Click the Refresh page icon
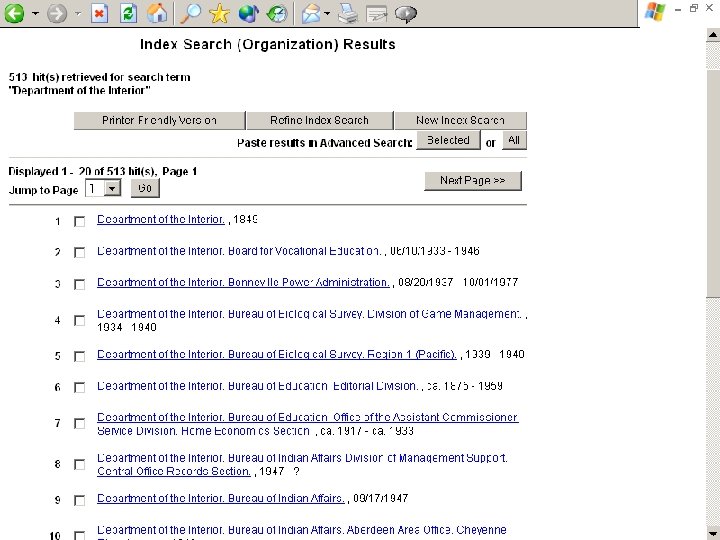720x540 pixels. coord(128,13)
